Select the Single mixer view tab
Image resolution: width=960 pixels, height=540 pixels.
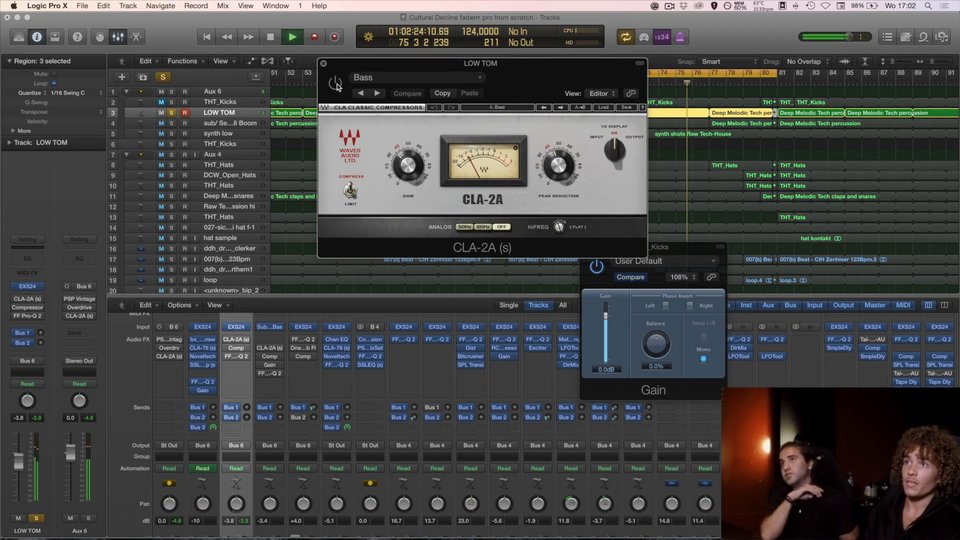(508, 305)
